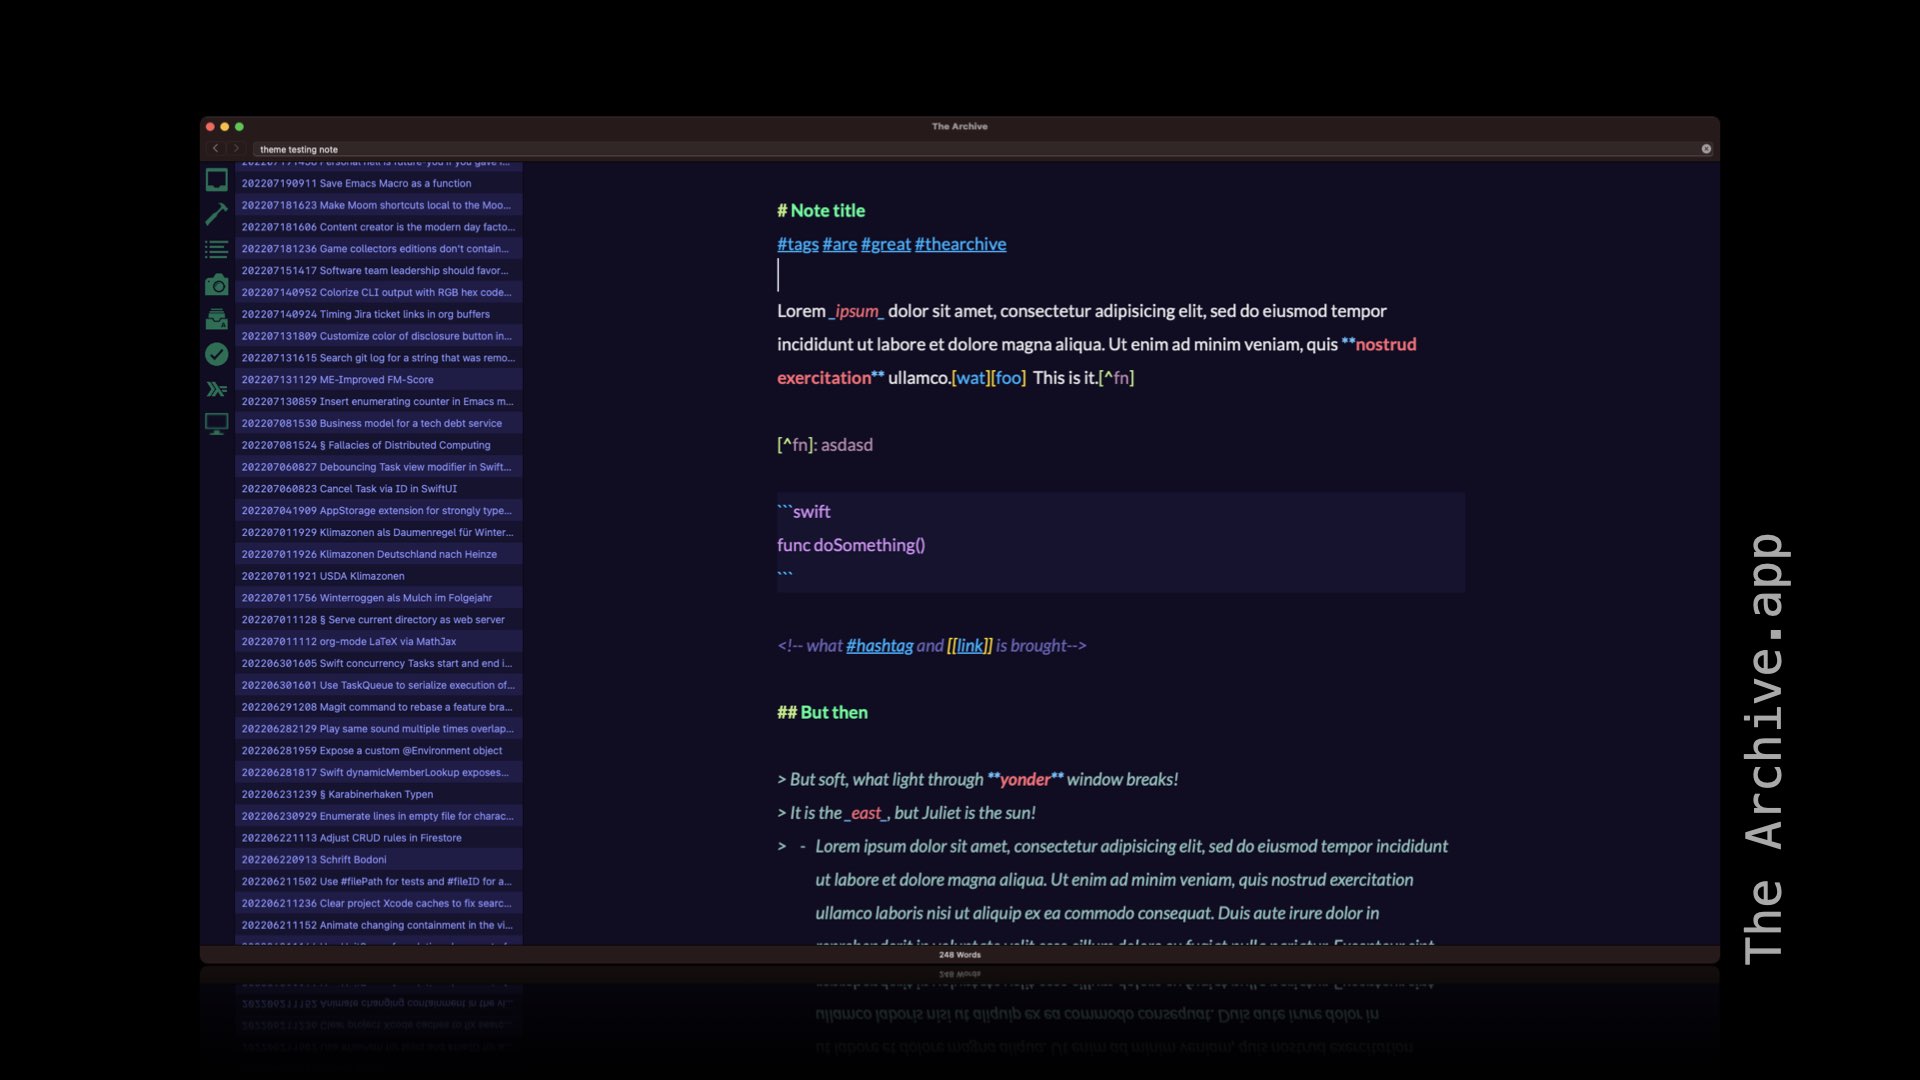Go forward with the right chevron

click(236, 148)
